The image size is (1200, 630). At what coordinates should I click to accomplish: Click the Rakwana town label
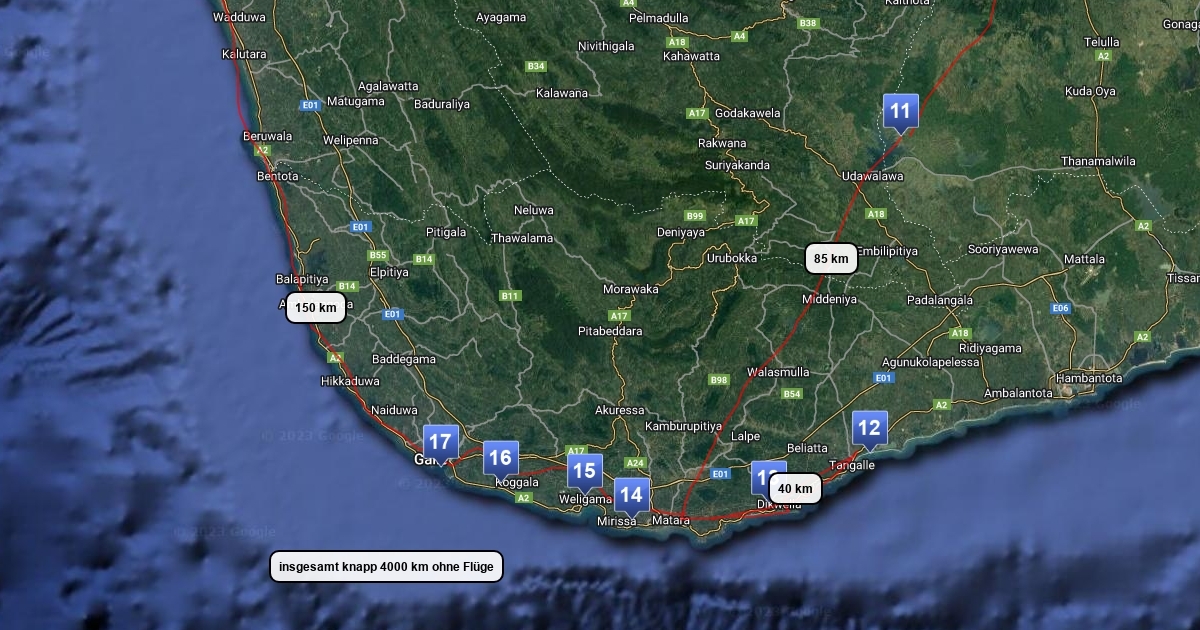tap(722, 143)
